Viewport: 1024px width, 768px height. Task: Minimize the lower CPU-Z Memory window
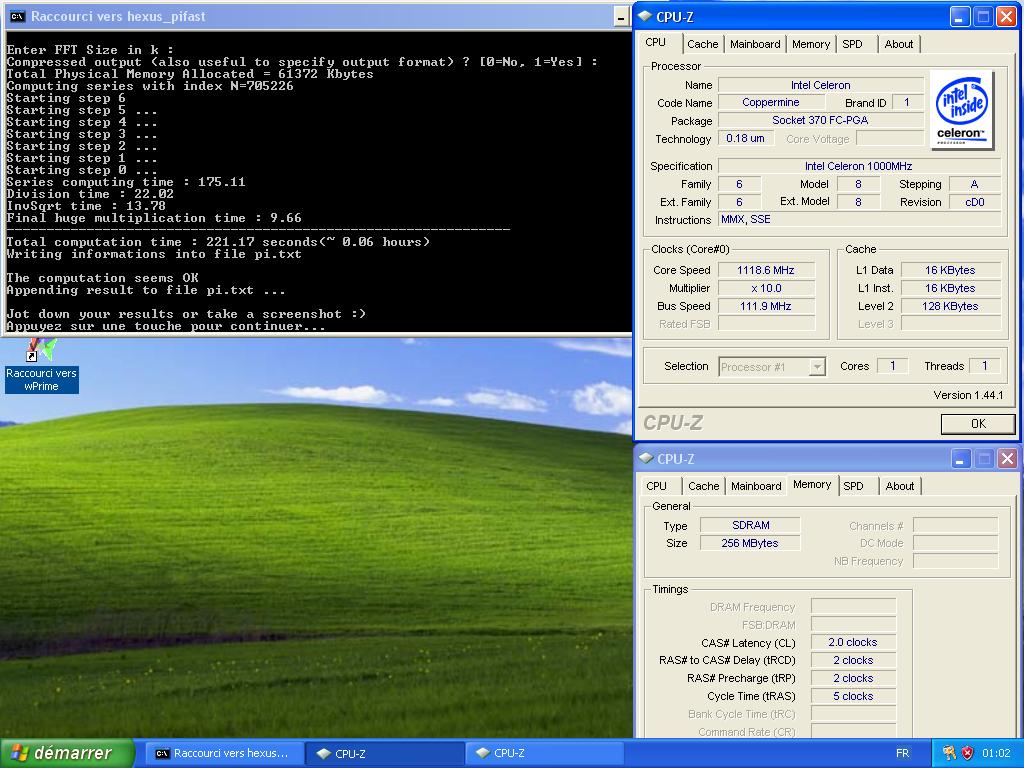(x=960, y=459)
